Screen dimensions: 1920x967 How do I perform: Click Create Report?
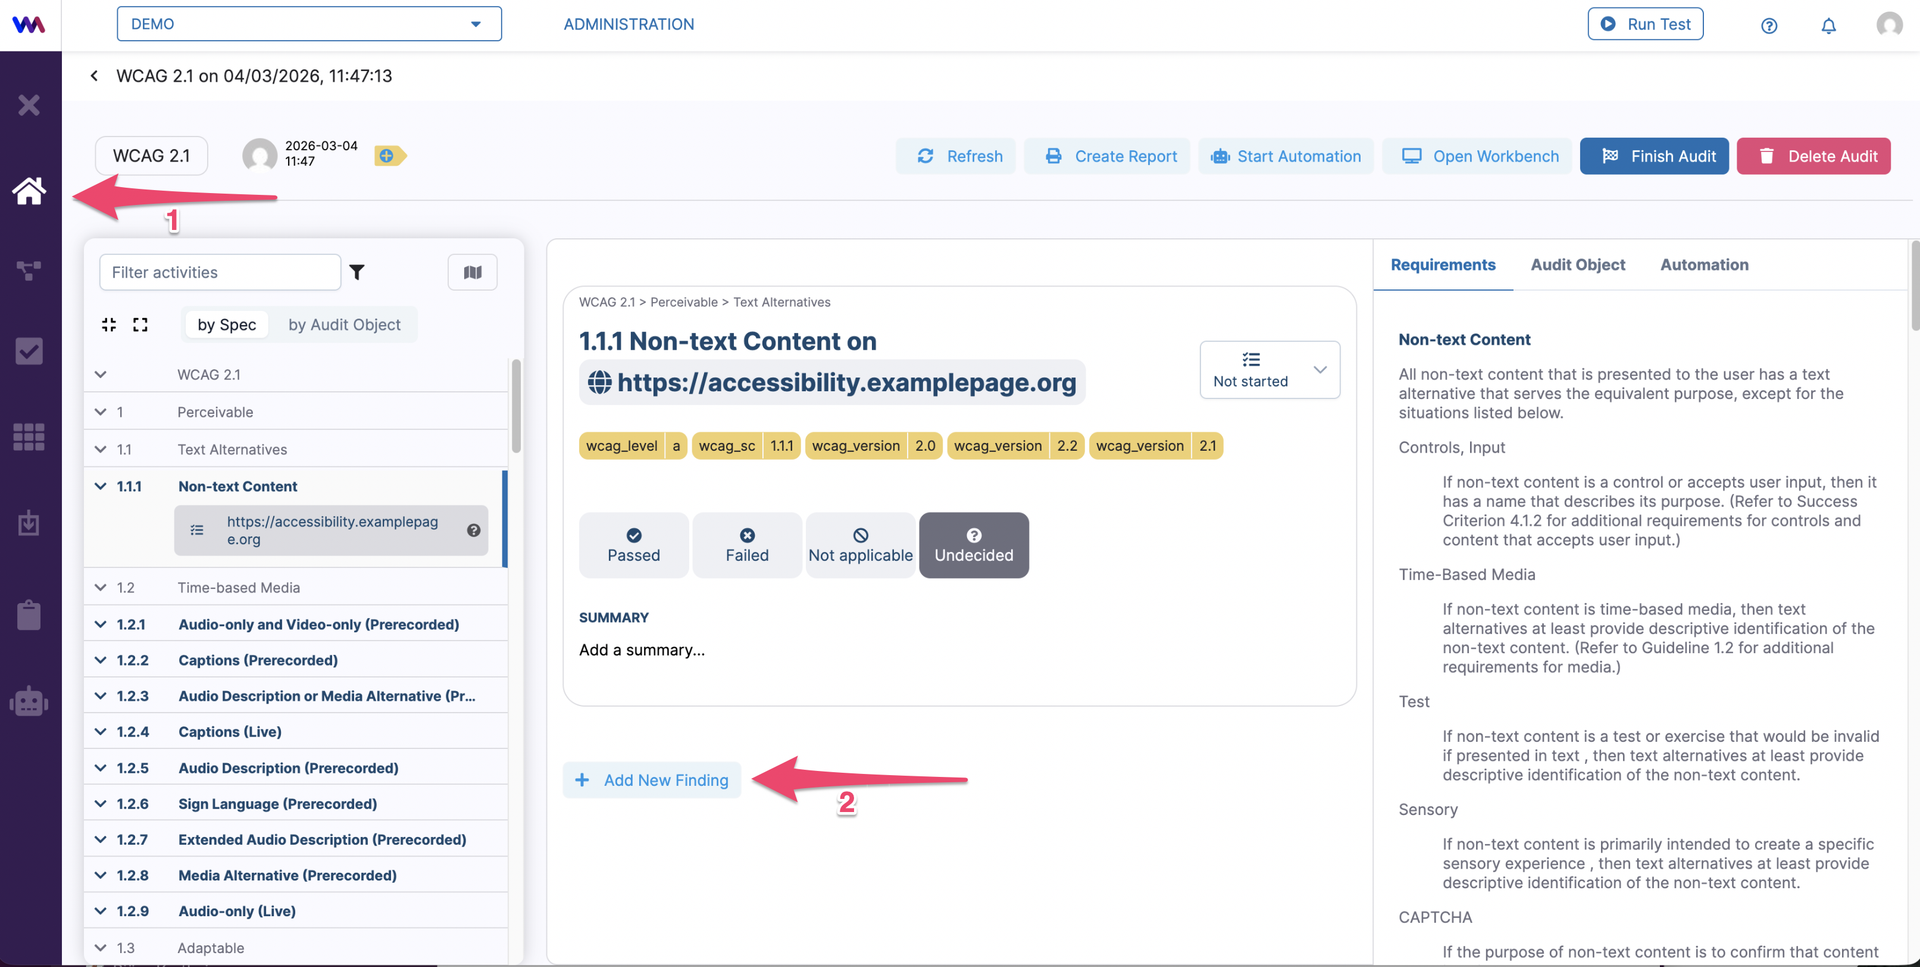coord(1107,156)
